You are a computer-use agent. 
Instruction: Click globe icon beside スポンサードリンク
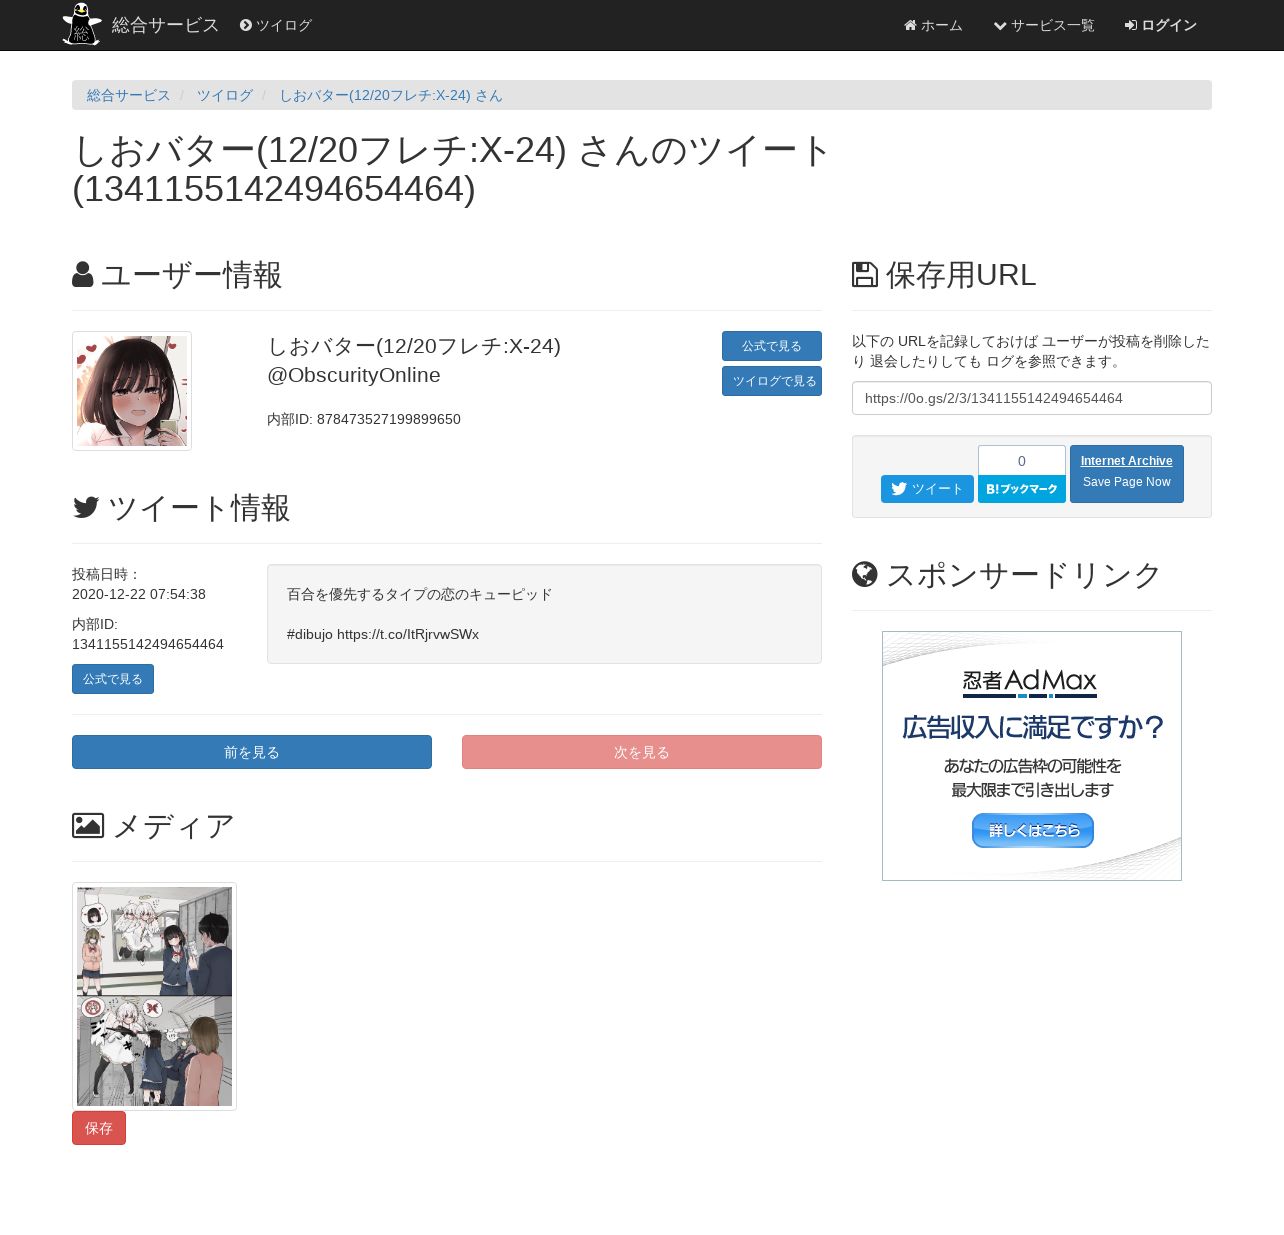point(865,574)
